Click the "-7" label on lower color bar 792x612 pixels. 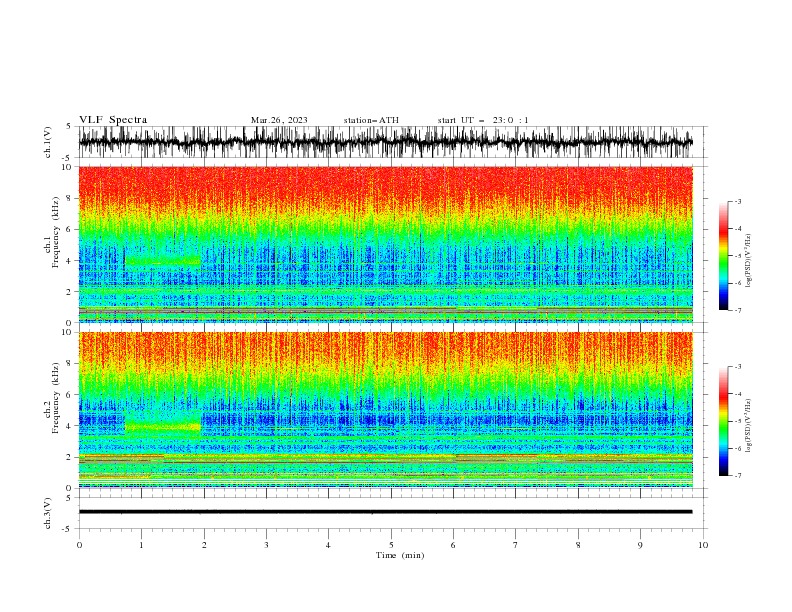click(x=737, y=476)
